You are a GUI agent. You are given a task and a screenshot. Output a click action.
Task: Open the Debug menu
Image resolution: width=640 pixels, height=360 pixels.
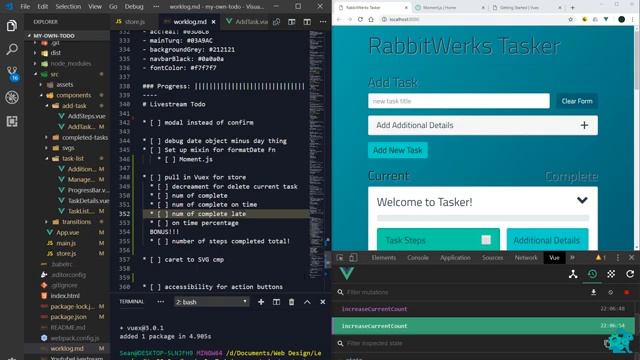pyautogui.click(x=134, y=7)
